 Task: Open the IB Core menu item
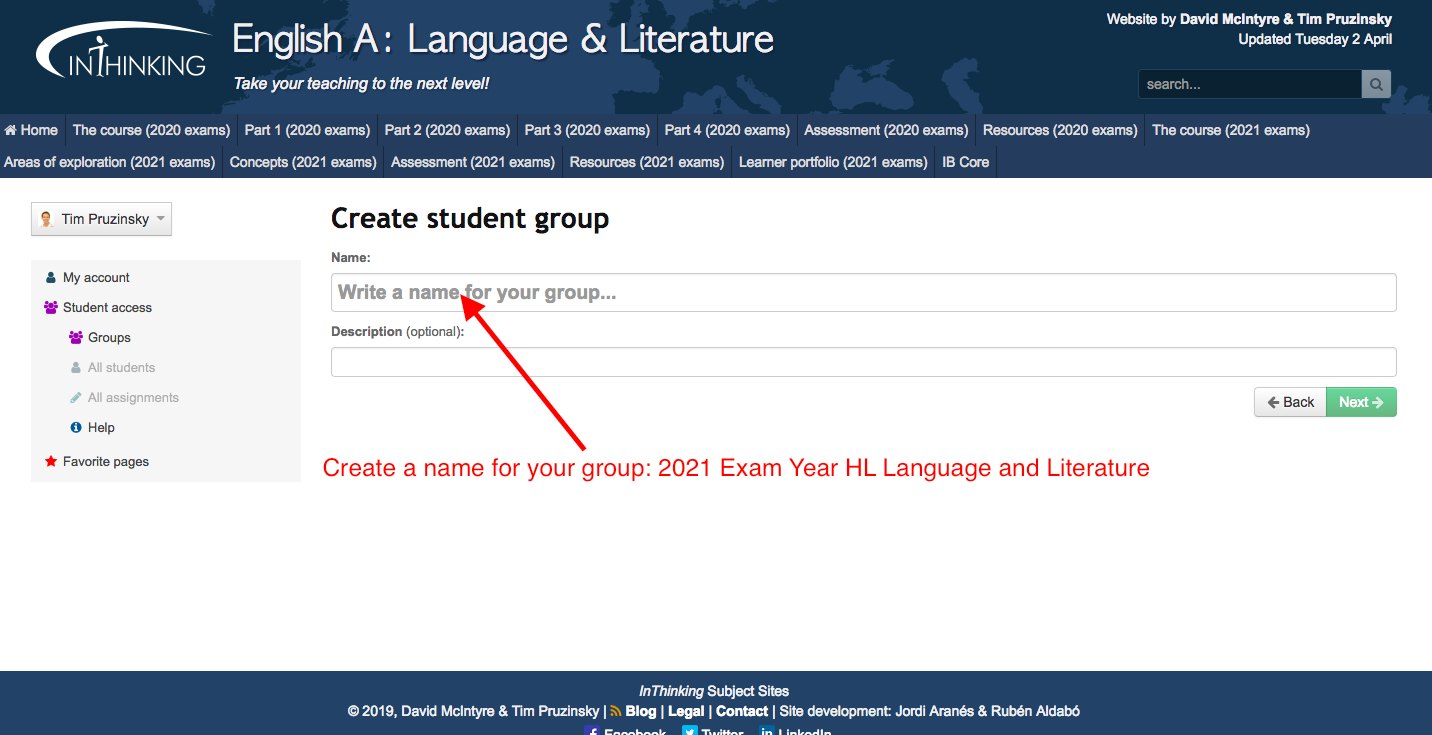point(965,162)
